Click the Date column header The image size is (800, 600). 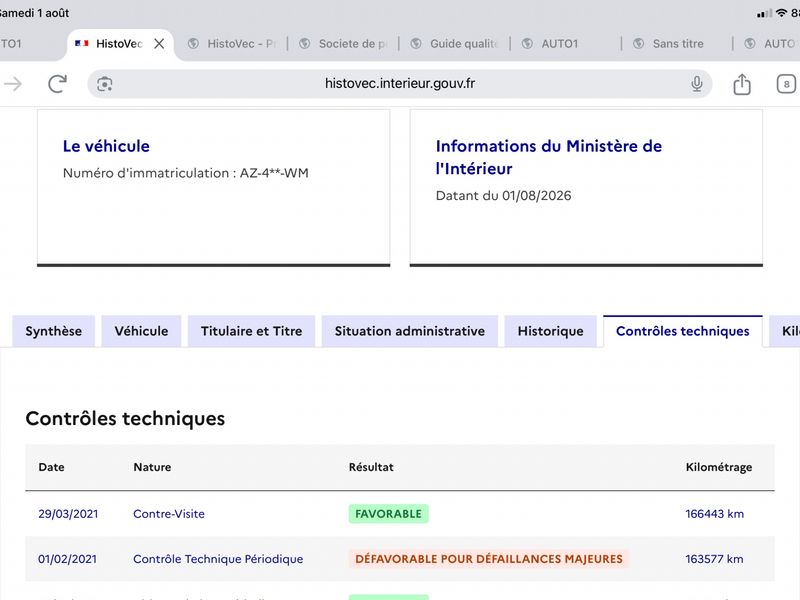pyautogui.click(x=52, y=467)
